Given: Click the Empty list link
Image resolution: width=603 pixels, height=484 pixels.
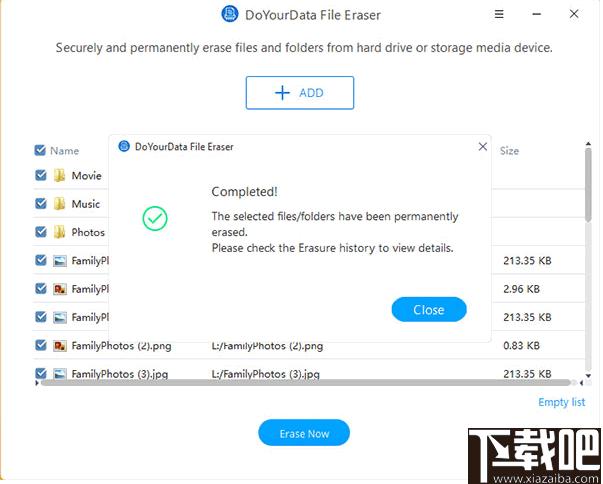Looking at the screenshot, I should tap(561, 403).
